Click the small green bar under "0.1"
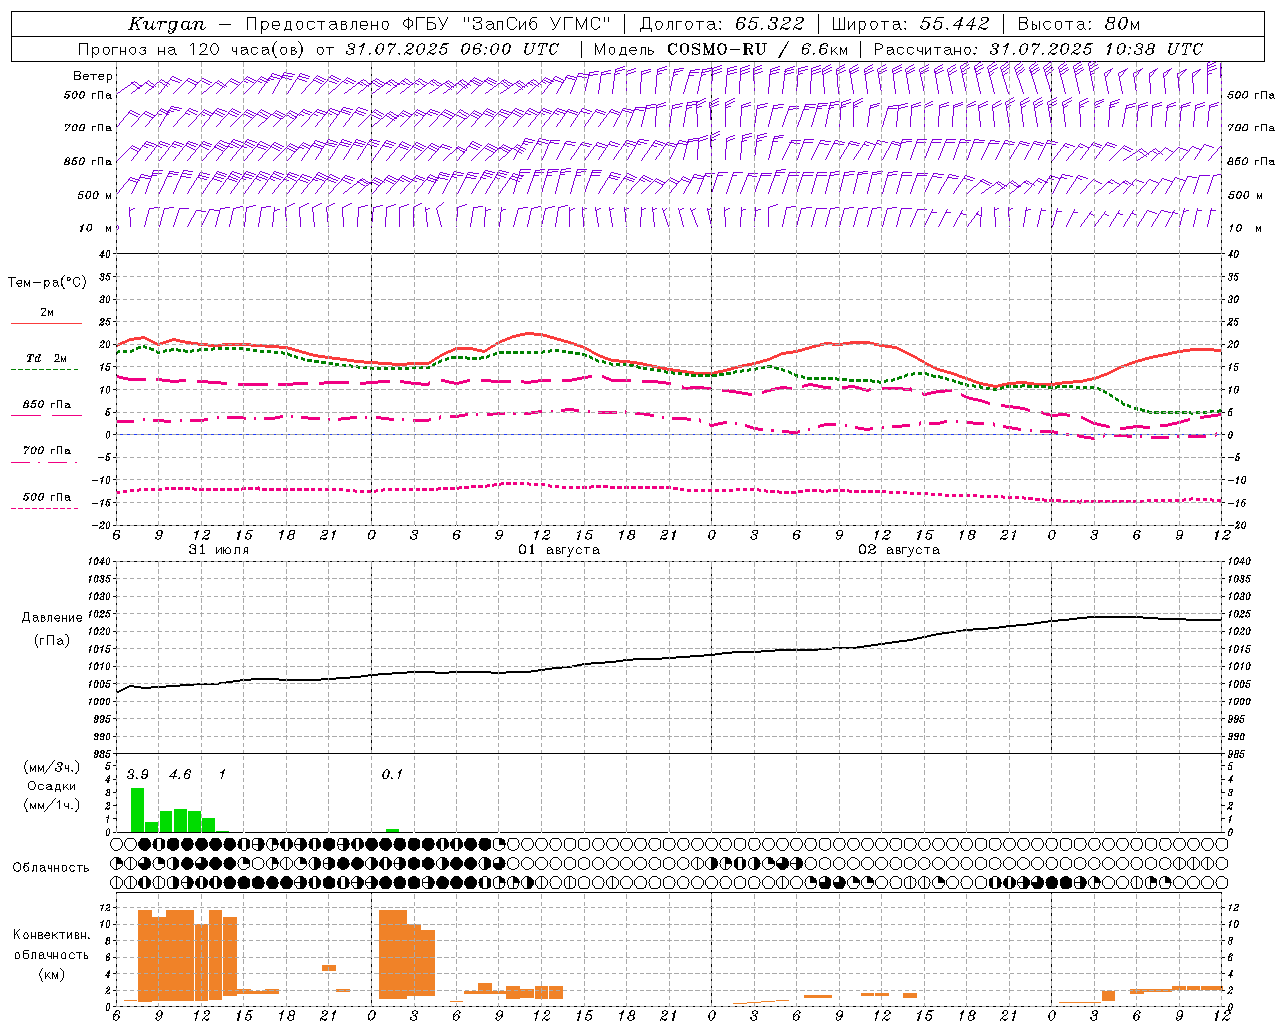The width and height of the screenshot is (1280, 1024). pos(392,830)
